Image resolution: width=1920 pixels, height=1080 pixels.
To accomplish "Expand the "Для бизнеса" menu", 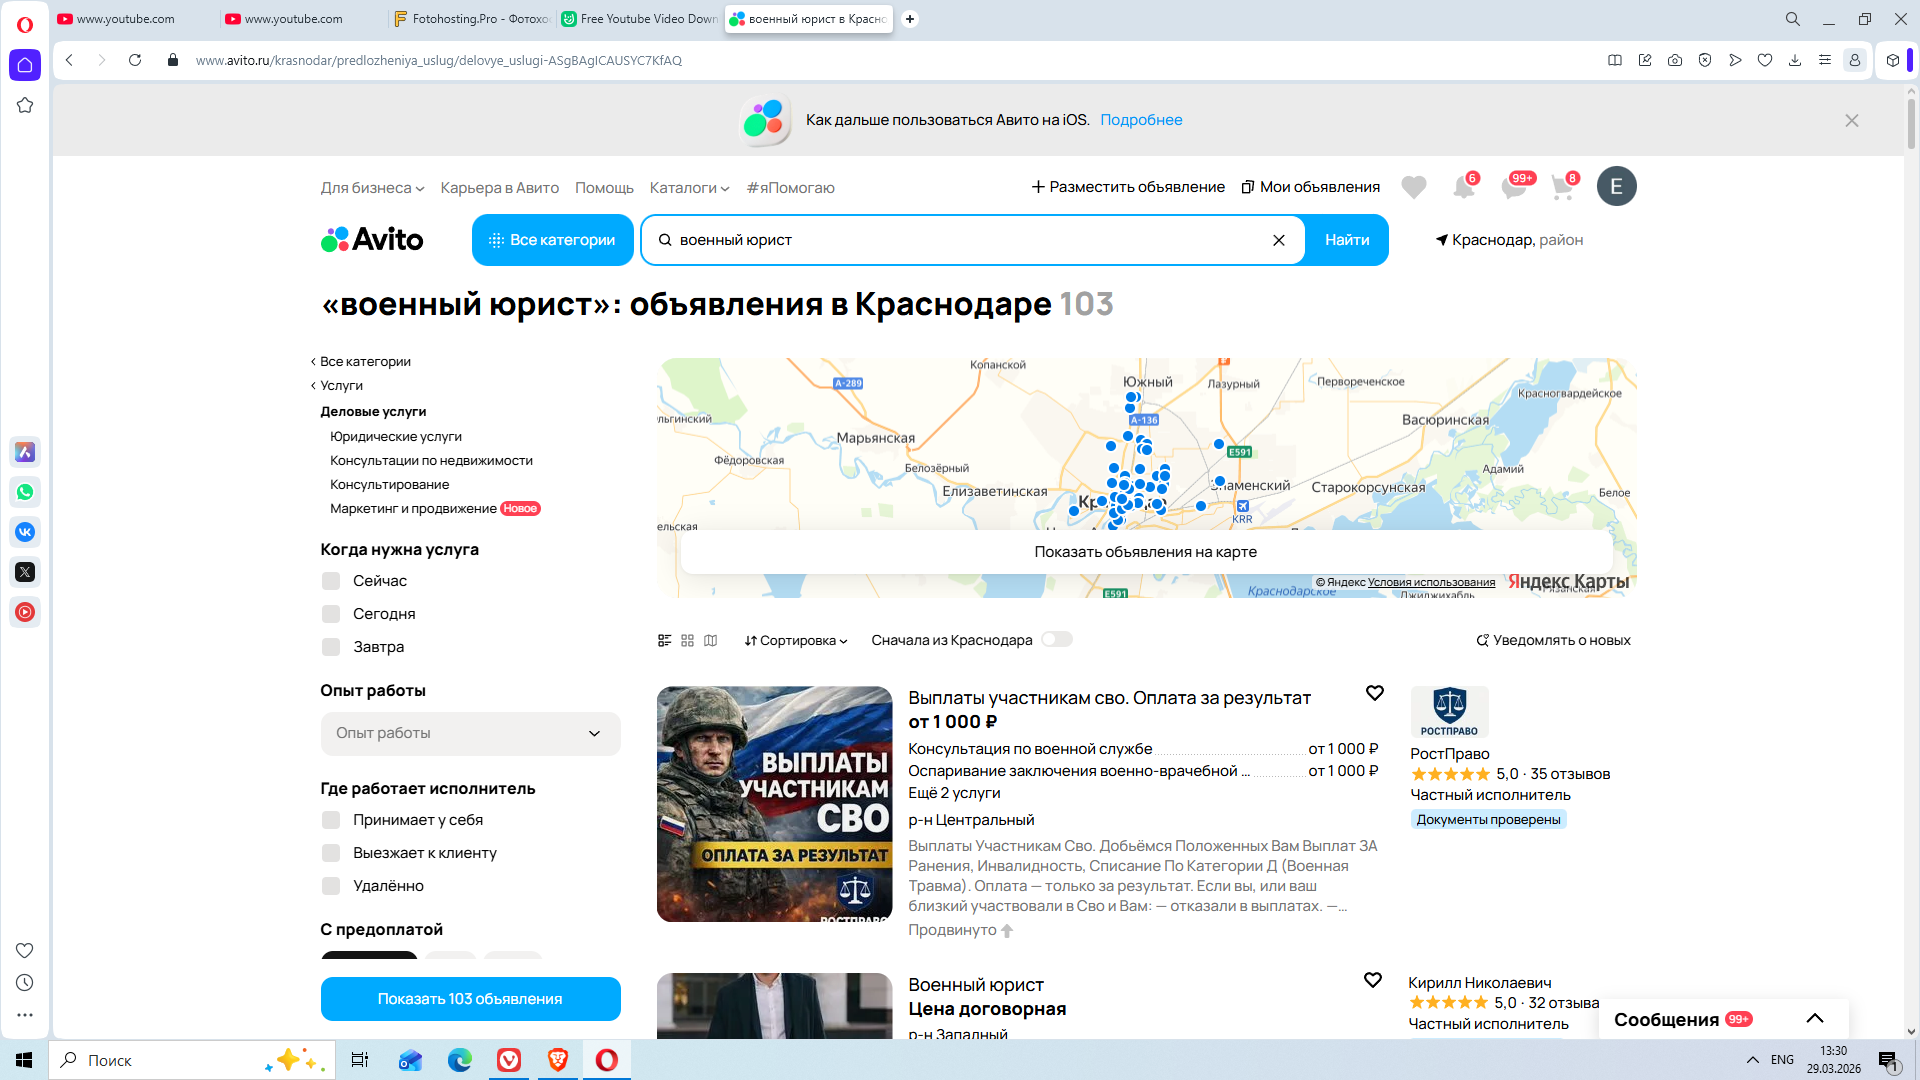I will tap(372, 188).
